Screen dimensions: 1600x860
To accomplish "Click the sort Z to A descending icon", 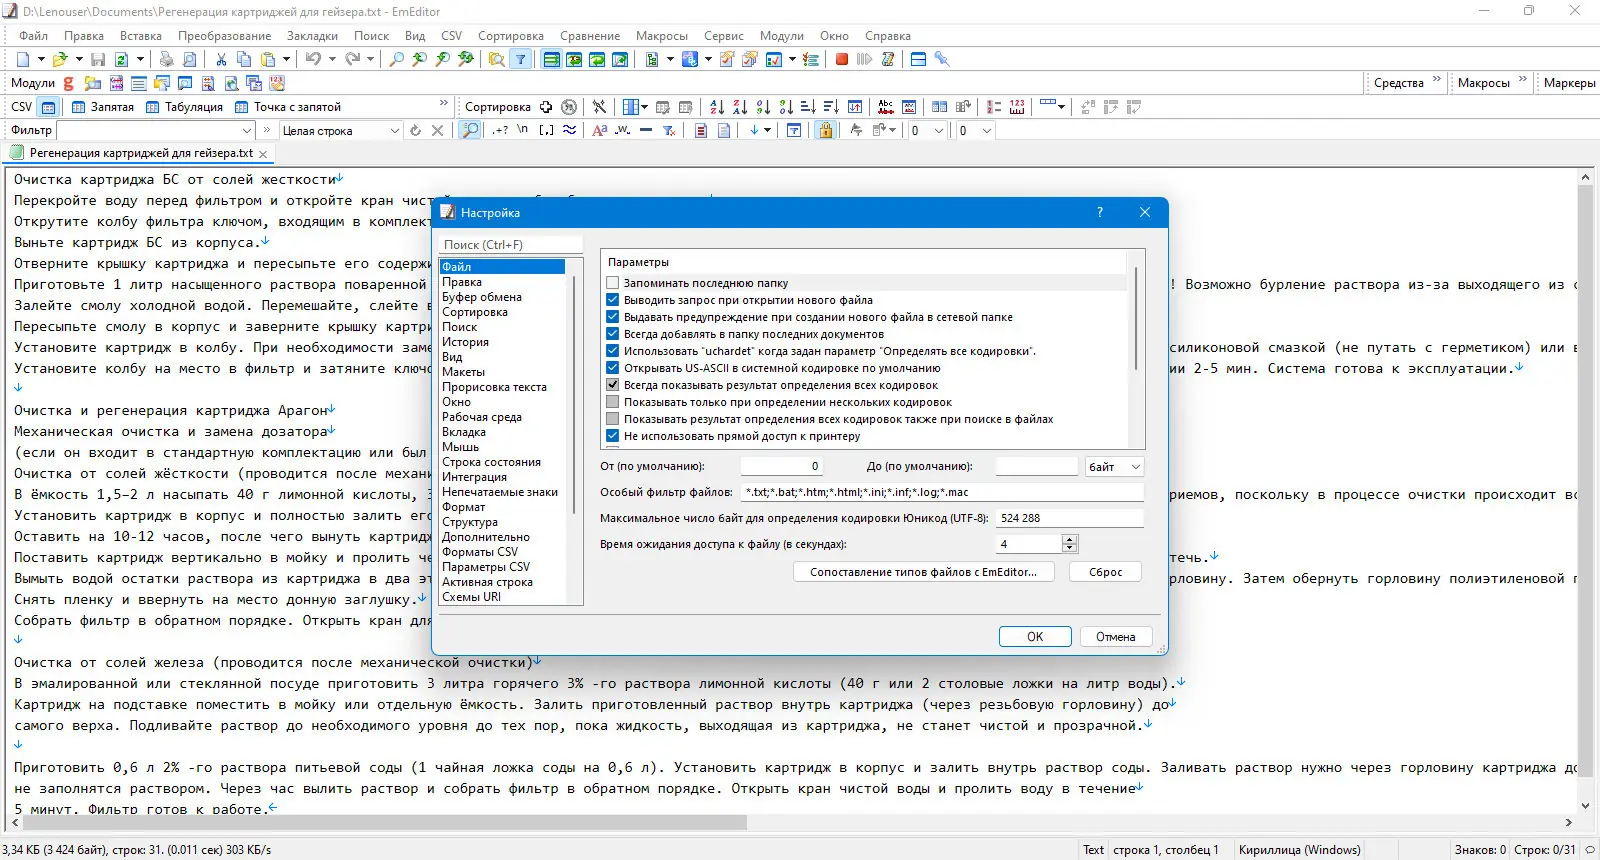I will pos(740,107).
